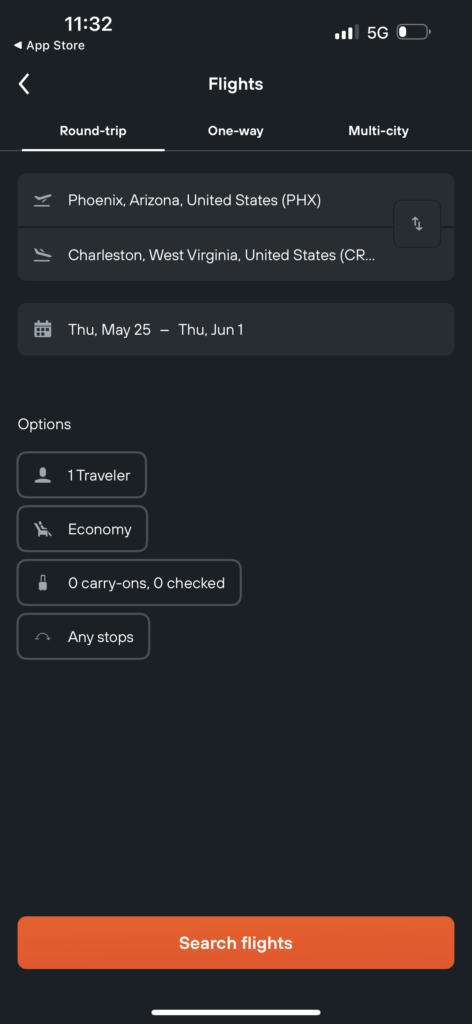Tap the seat class icon
Image resolution: width=472 pixels, height=1024 pixels.
(x=43, y=529)
